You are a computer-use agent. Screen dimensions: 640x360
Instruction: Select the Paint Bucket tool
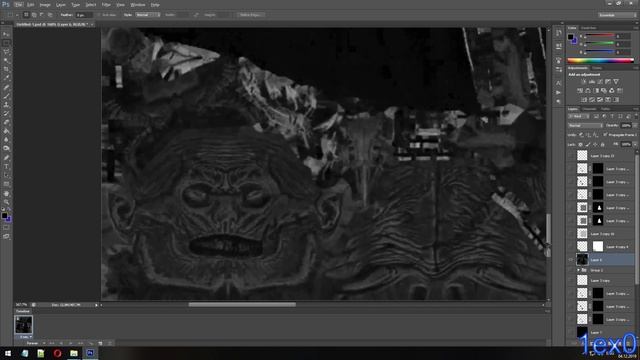point(6,131)
